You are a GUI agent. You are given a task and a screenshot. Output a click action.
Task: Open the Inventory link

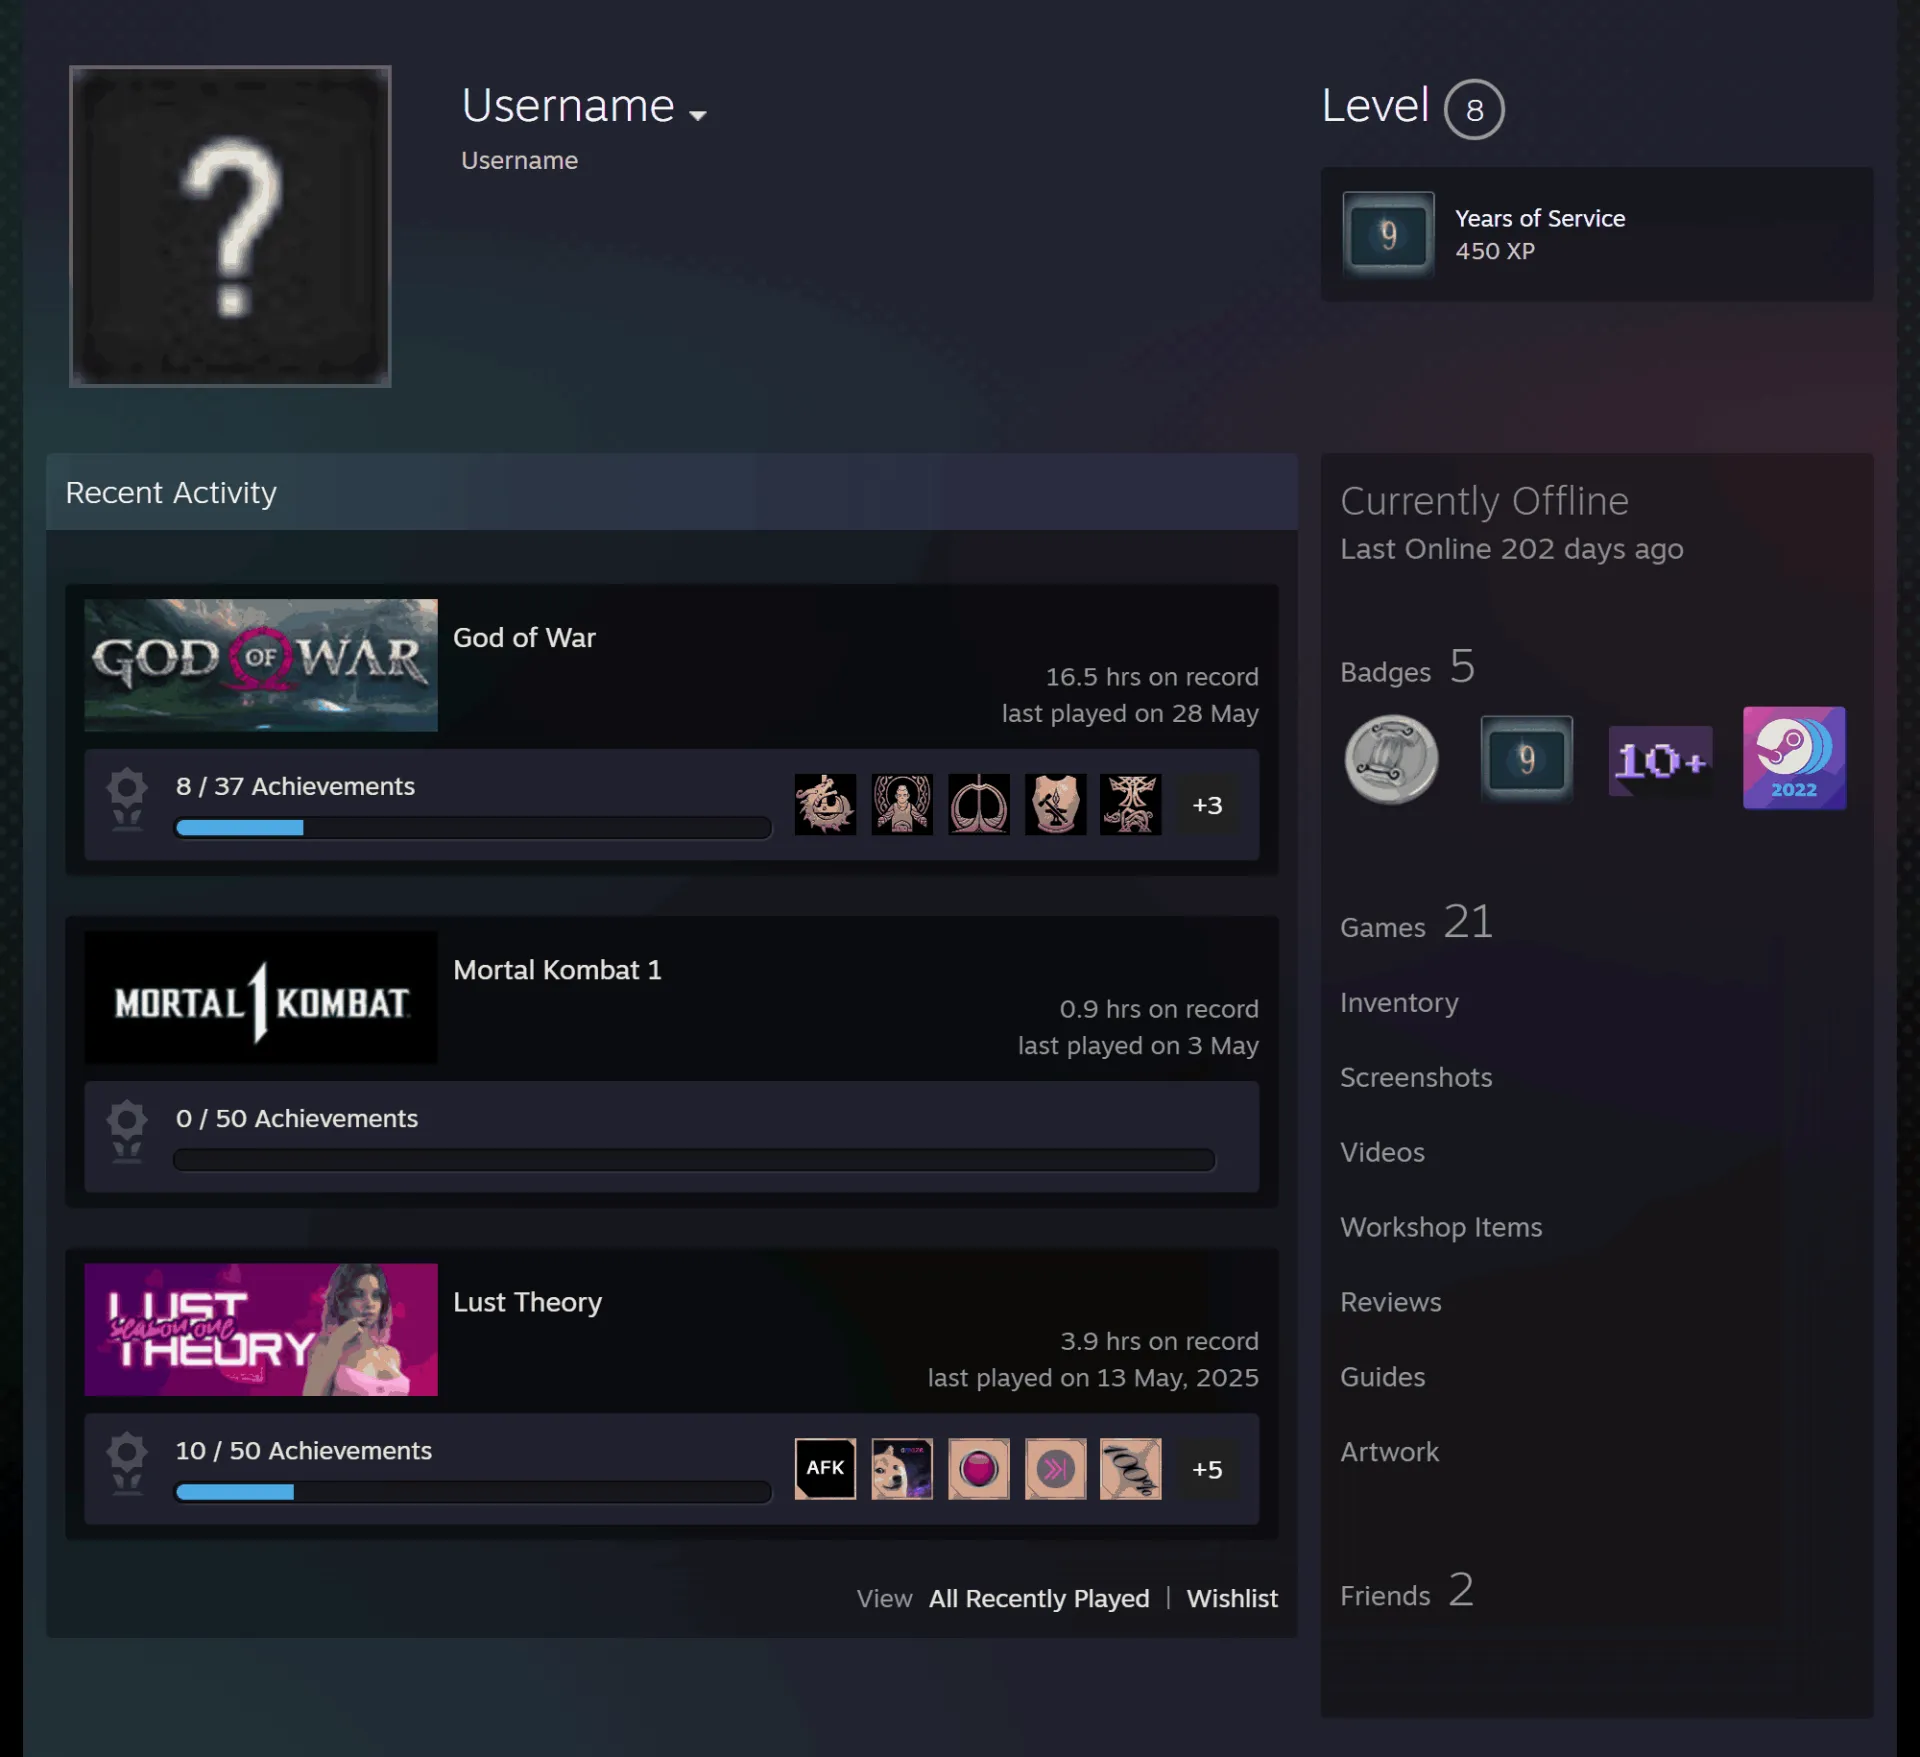coord(1399,1002)
